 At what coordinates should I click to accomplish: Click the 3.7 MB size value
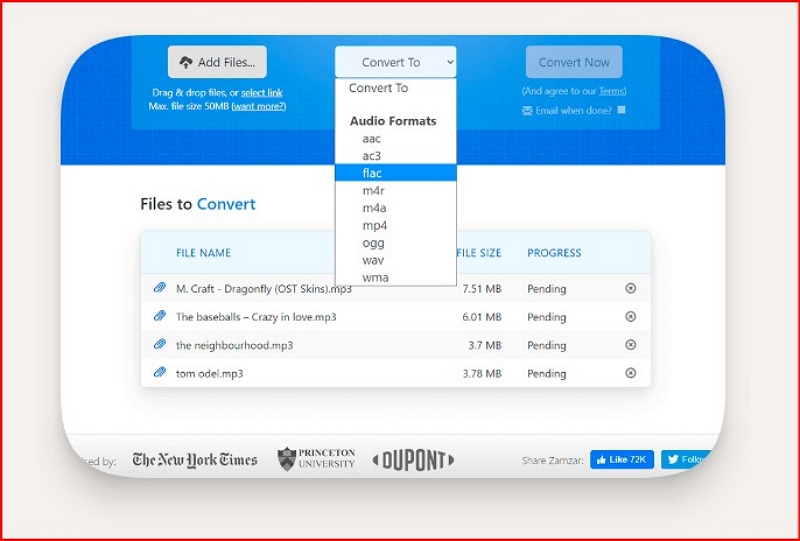click(x=485, y=346)
